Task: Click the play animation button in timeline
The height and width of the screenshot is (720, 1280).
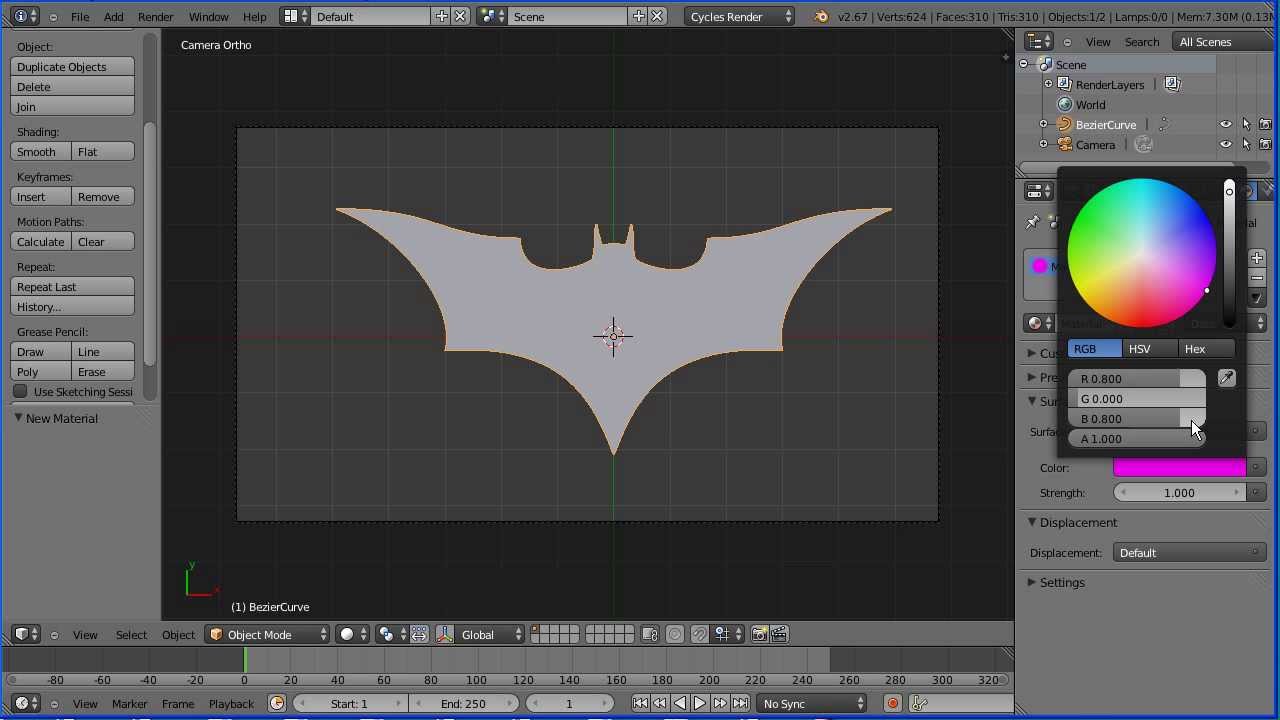Action: 700,704
